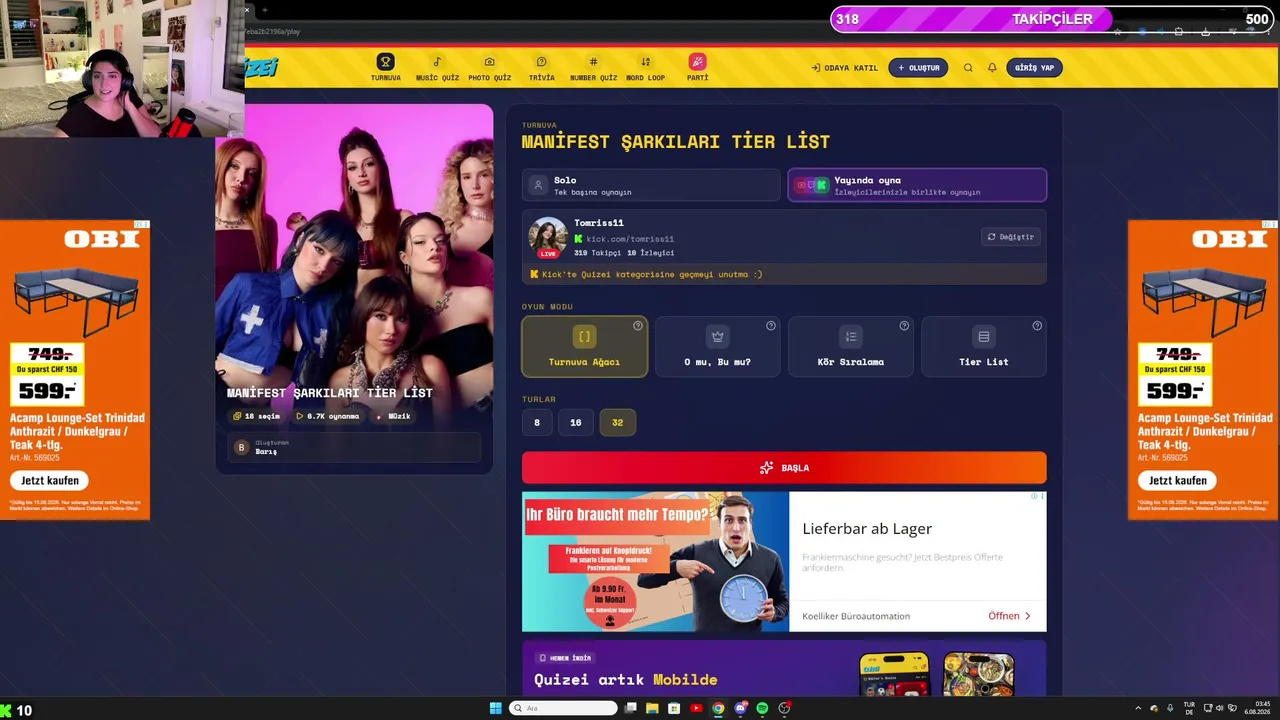Click the Müzik category tag

tap(394, 416)
